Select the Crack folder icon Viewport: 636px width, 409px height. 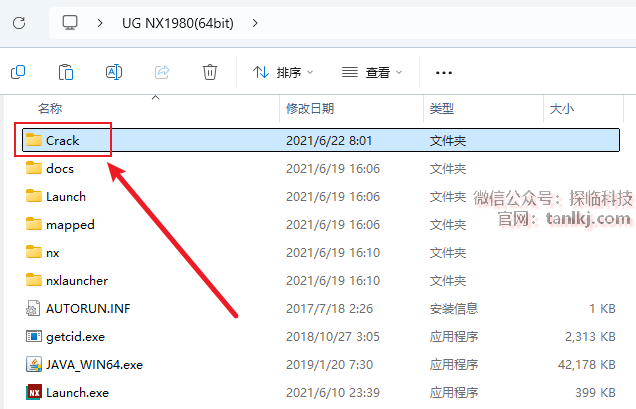point(34,140)
